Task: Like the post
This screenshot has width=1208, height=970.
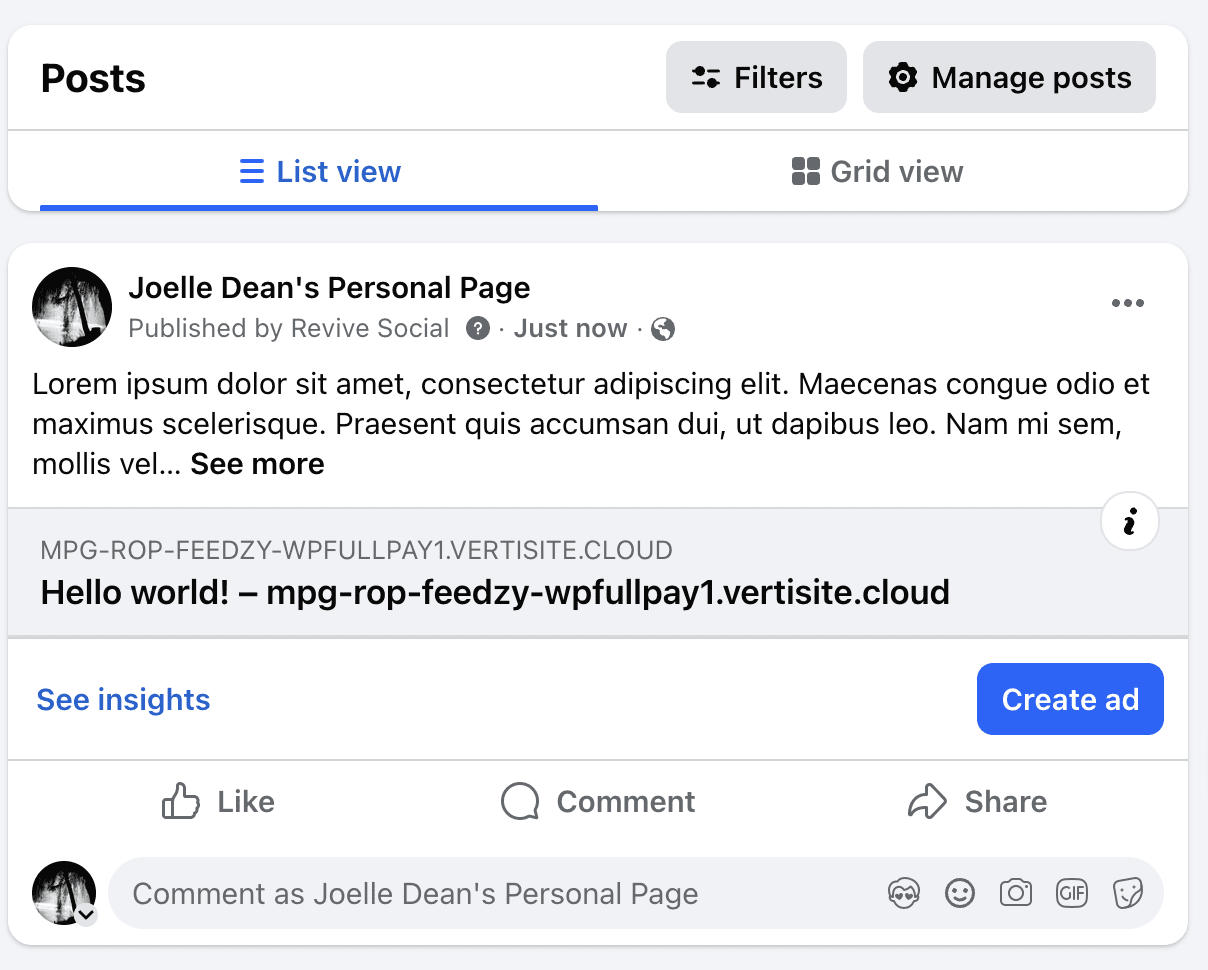Action: 218,802
